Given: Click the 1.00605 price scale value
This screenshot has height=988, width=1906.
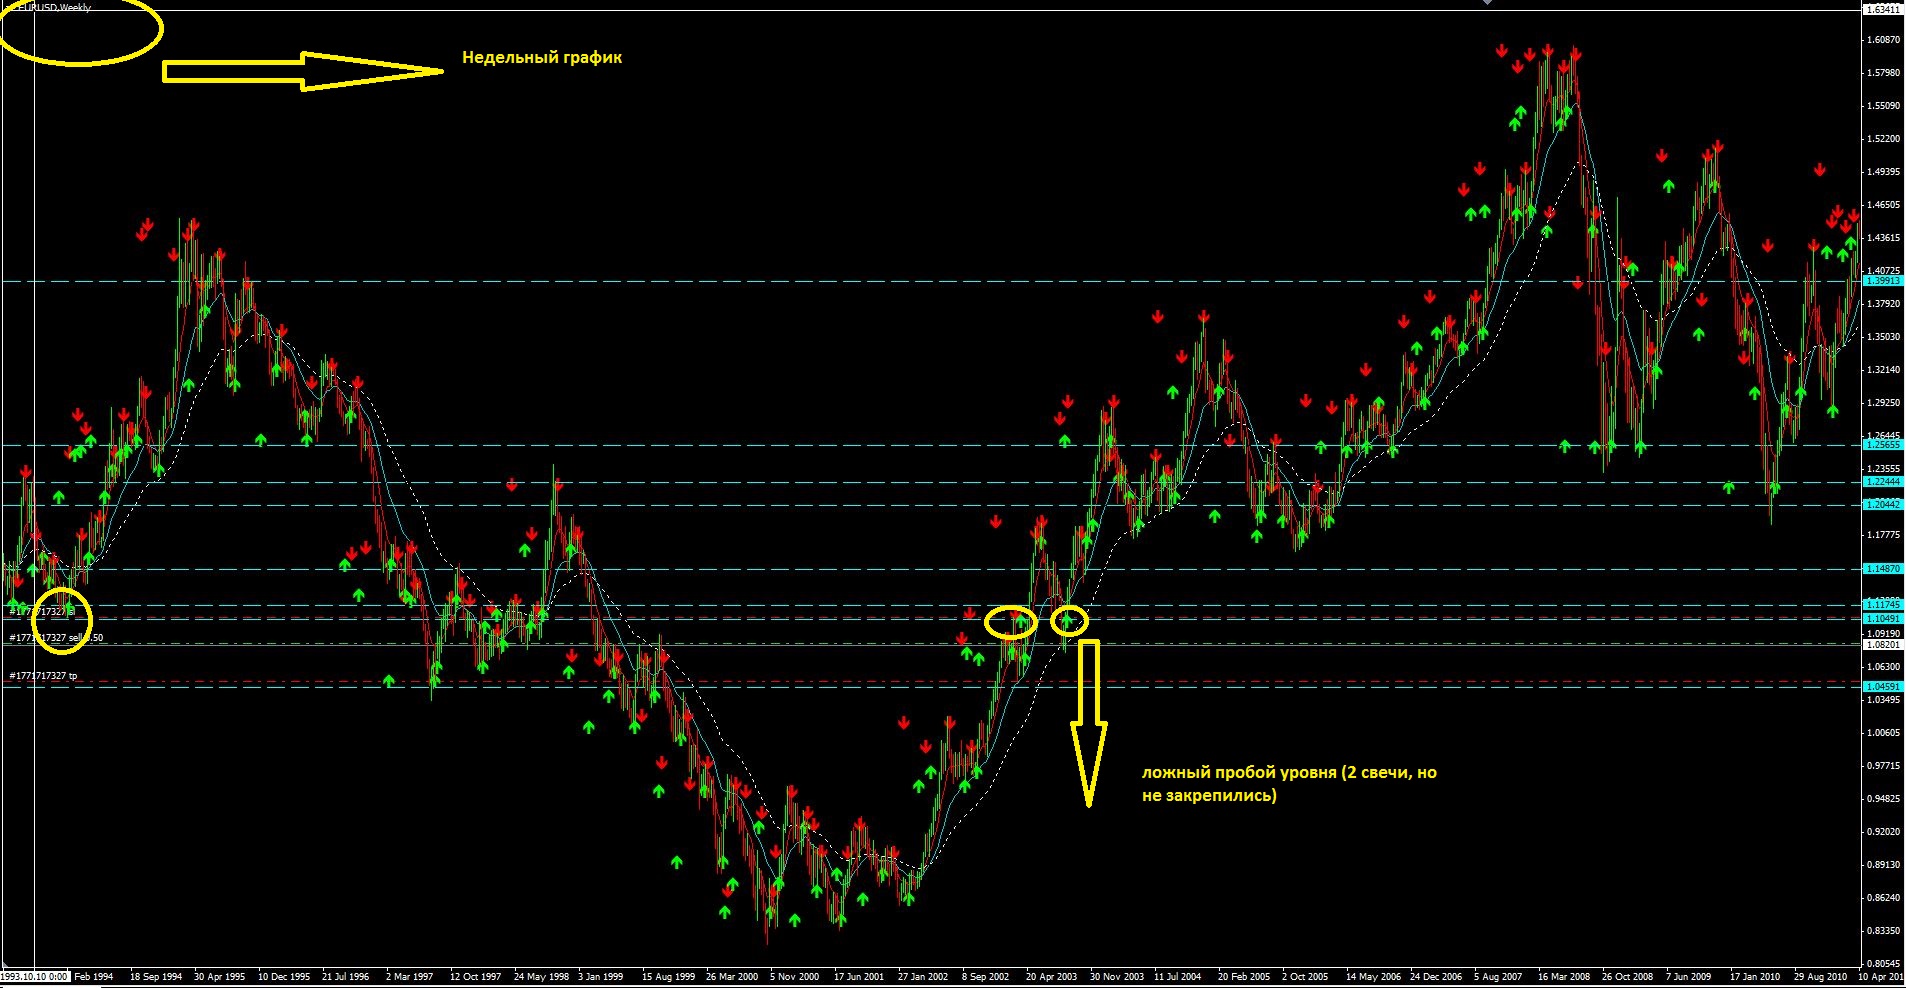Looking at the screenshot, I should pos(1883,733).
